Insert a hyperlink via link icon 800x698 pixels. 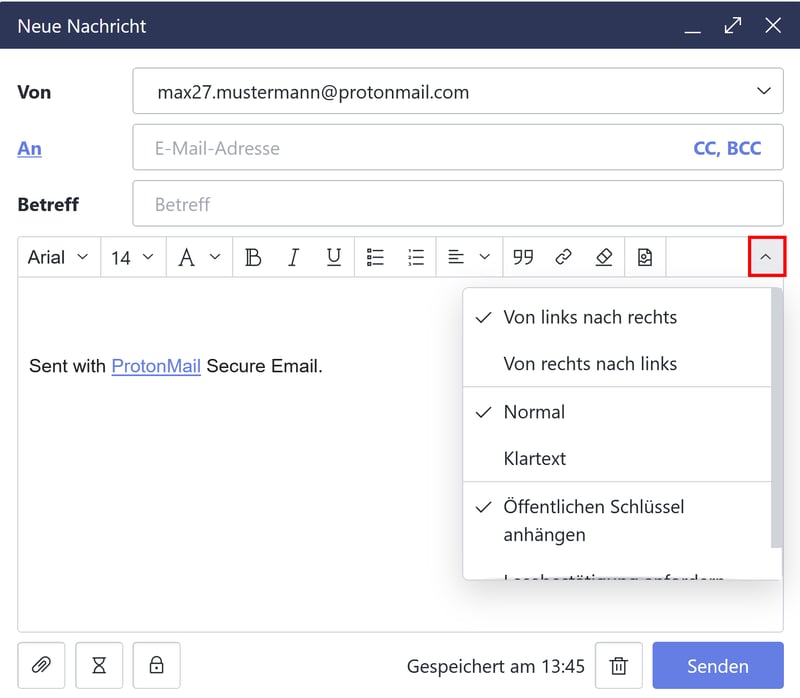[x=563, y=257]
